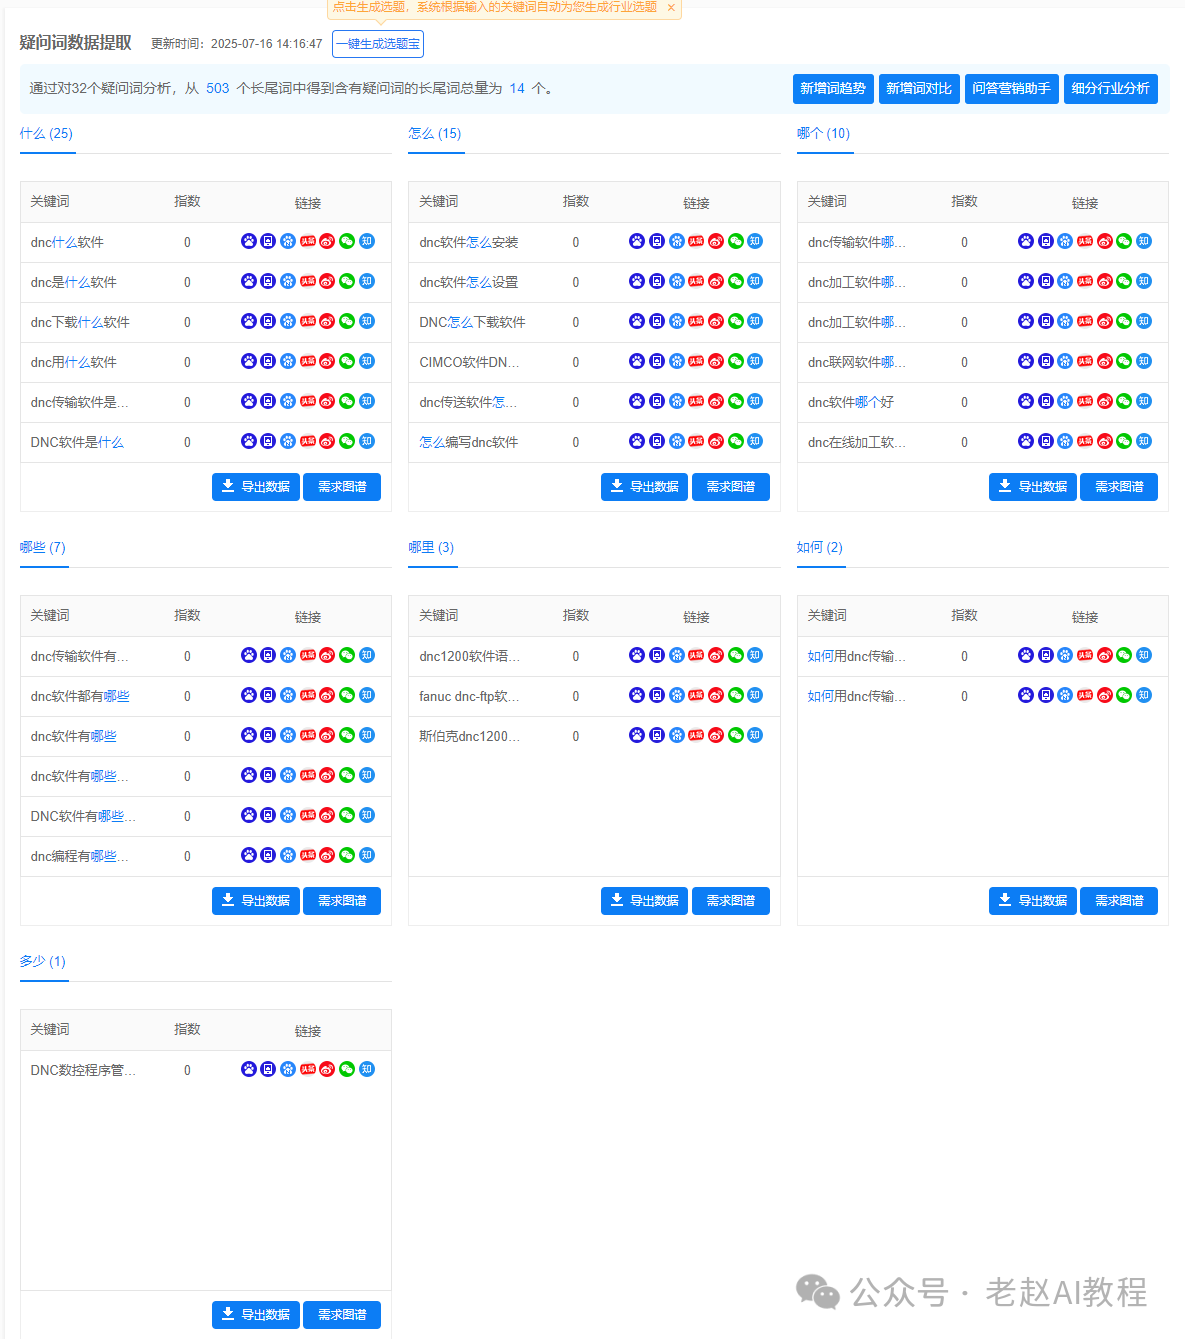Open Baidu icon in dnc软件都有哪些 row
This screenshot has width=1185, height=1339.
coord(248,695)
